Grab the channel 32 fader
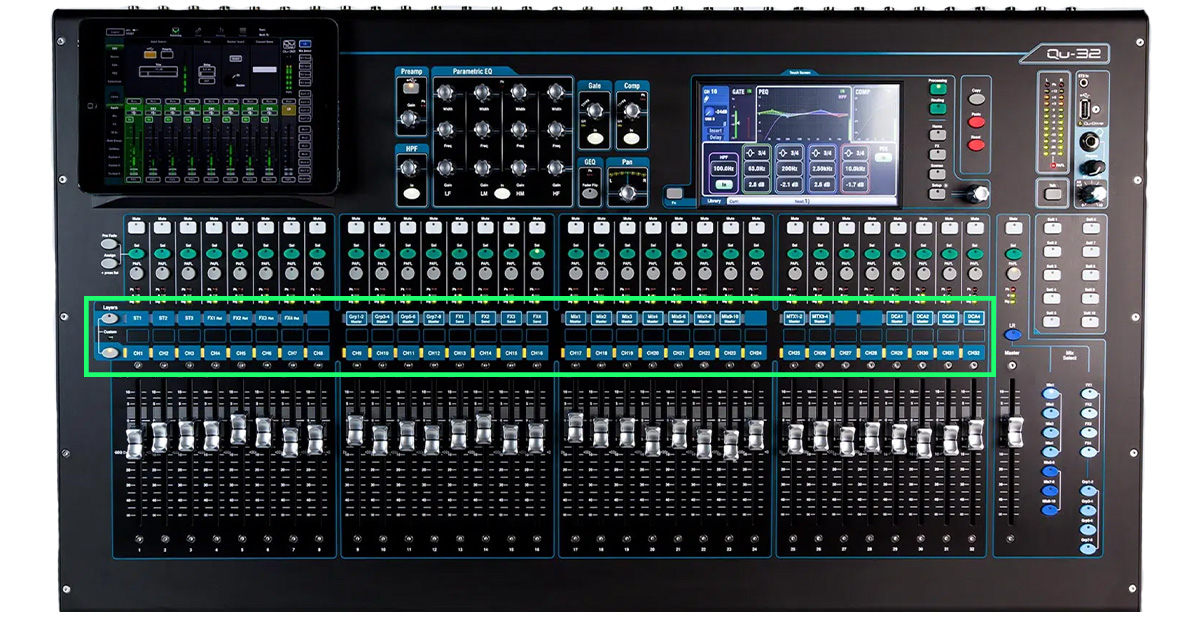This screenshot has height=630, width=1200. coord(975,434)
